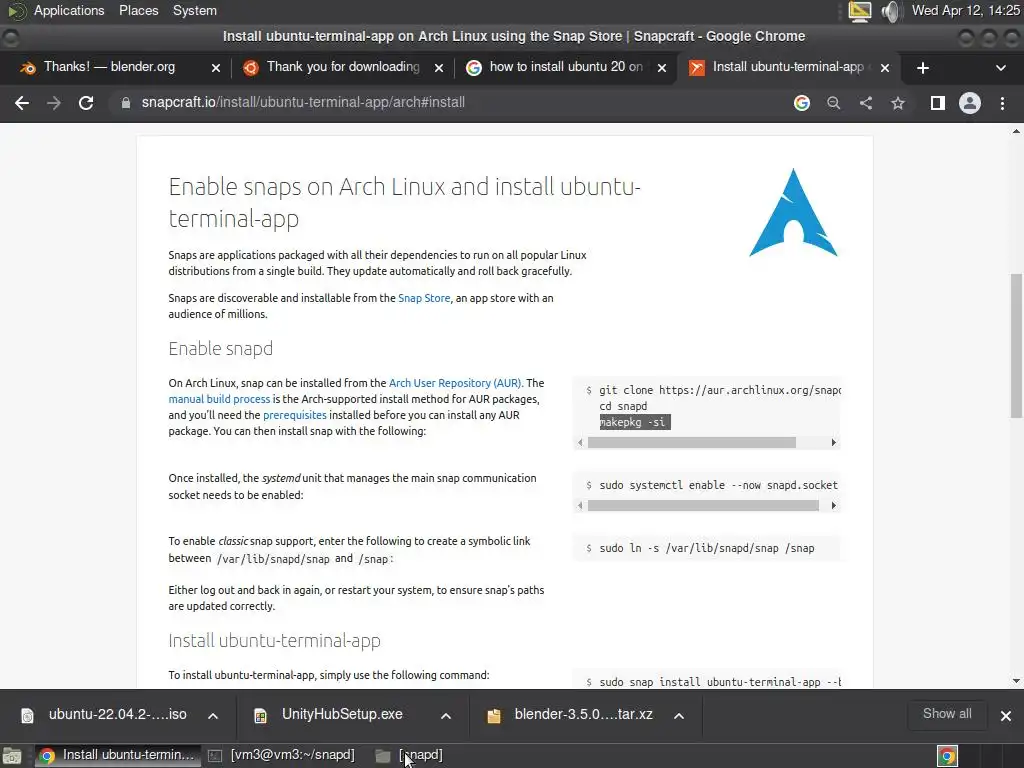Click the Arch Linux logo image
The image size is (1024, 768).
click(x=793, y=213)
